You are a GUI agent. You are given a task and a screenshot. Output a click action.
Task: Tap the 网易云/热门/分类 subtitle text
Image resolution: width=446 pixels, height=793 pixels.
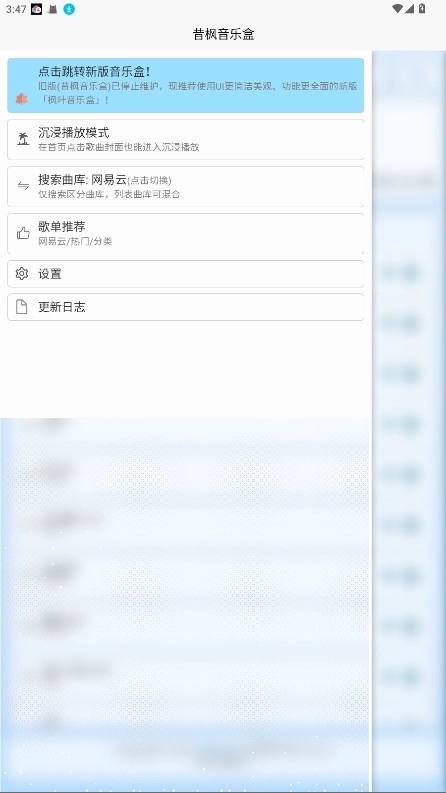pyautogui.click(x=75, y=241)
